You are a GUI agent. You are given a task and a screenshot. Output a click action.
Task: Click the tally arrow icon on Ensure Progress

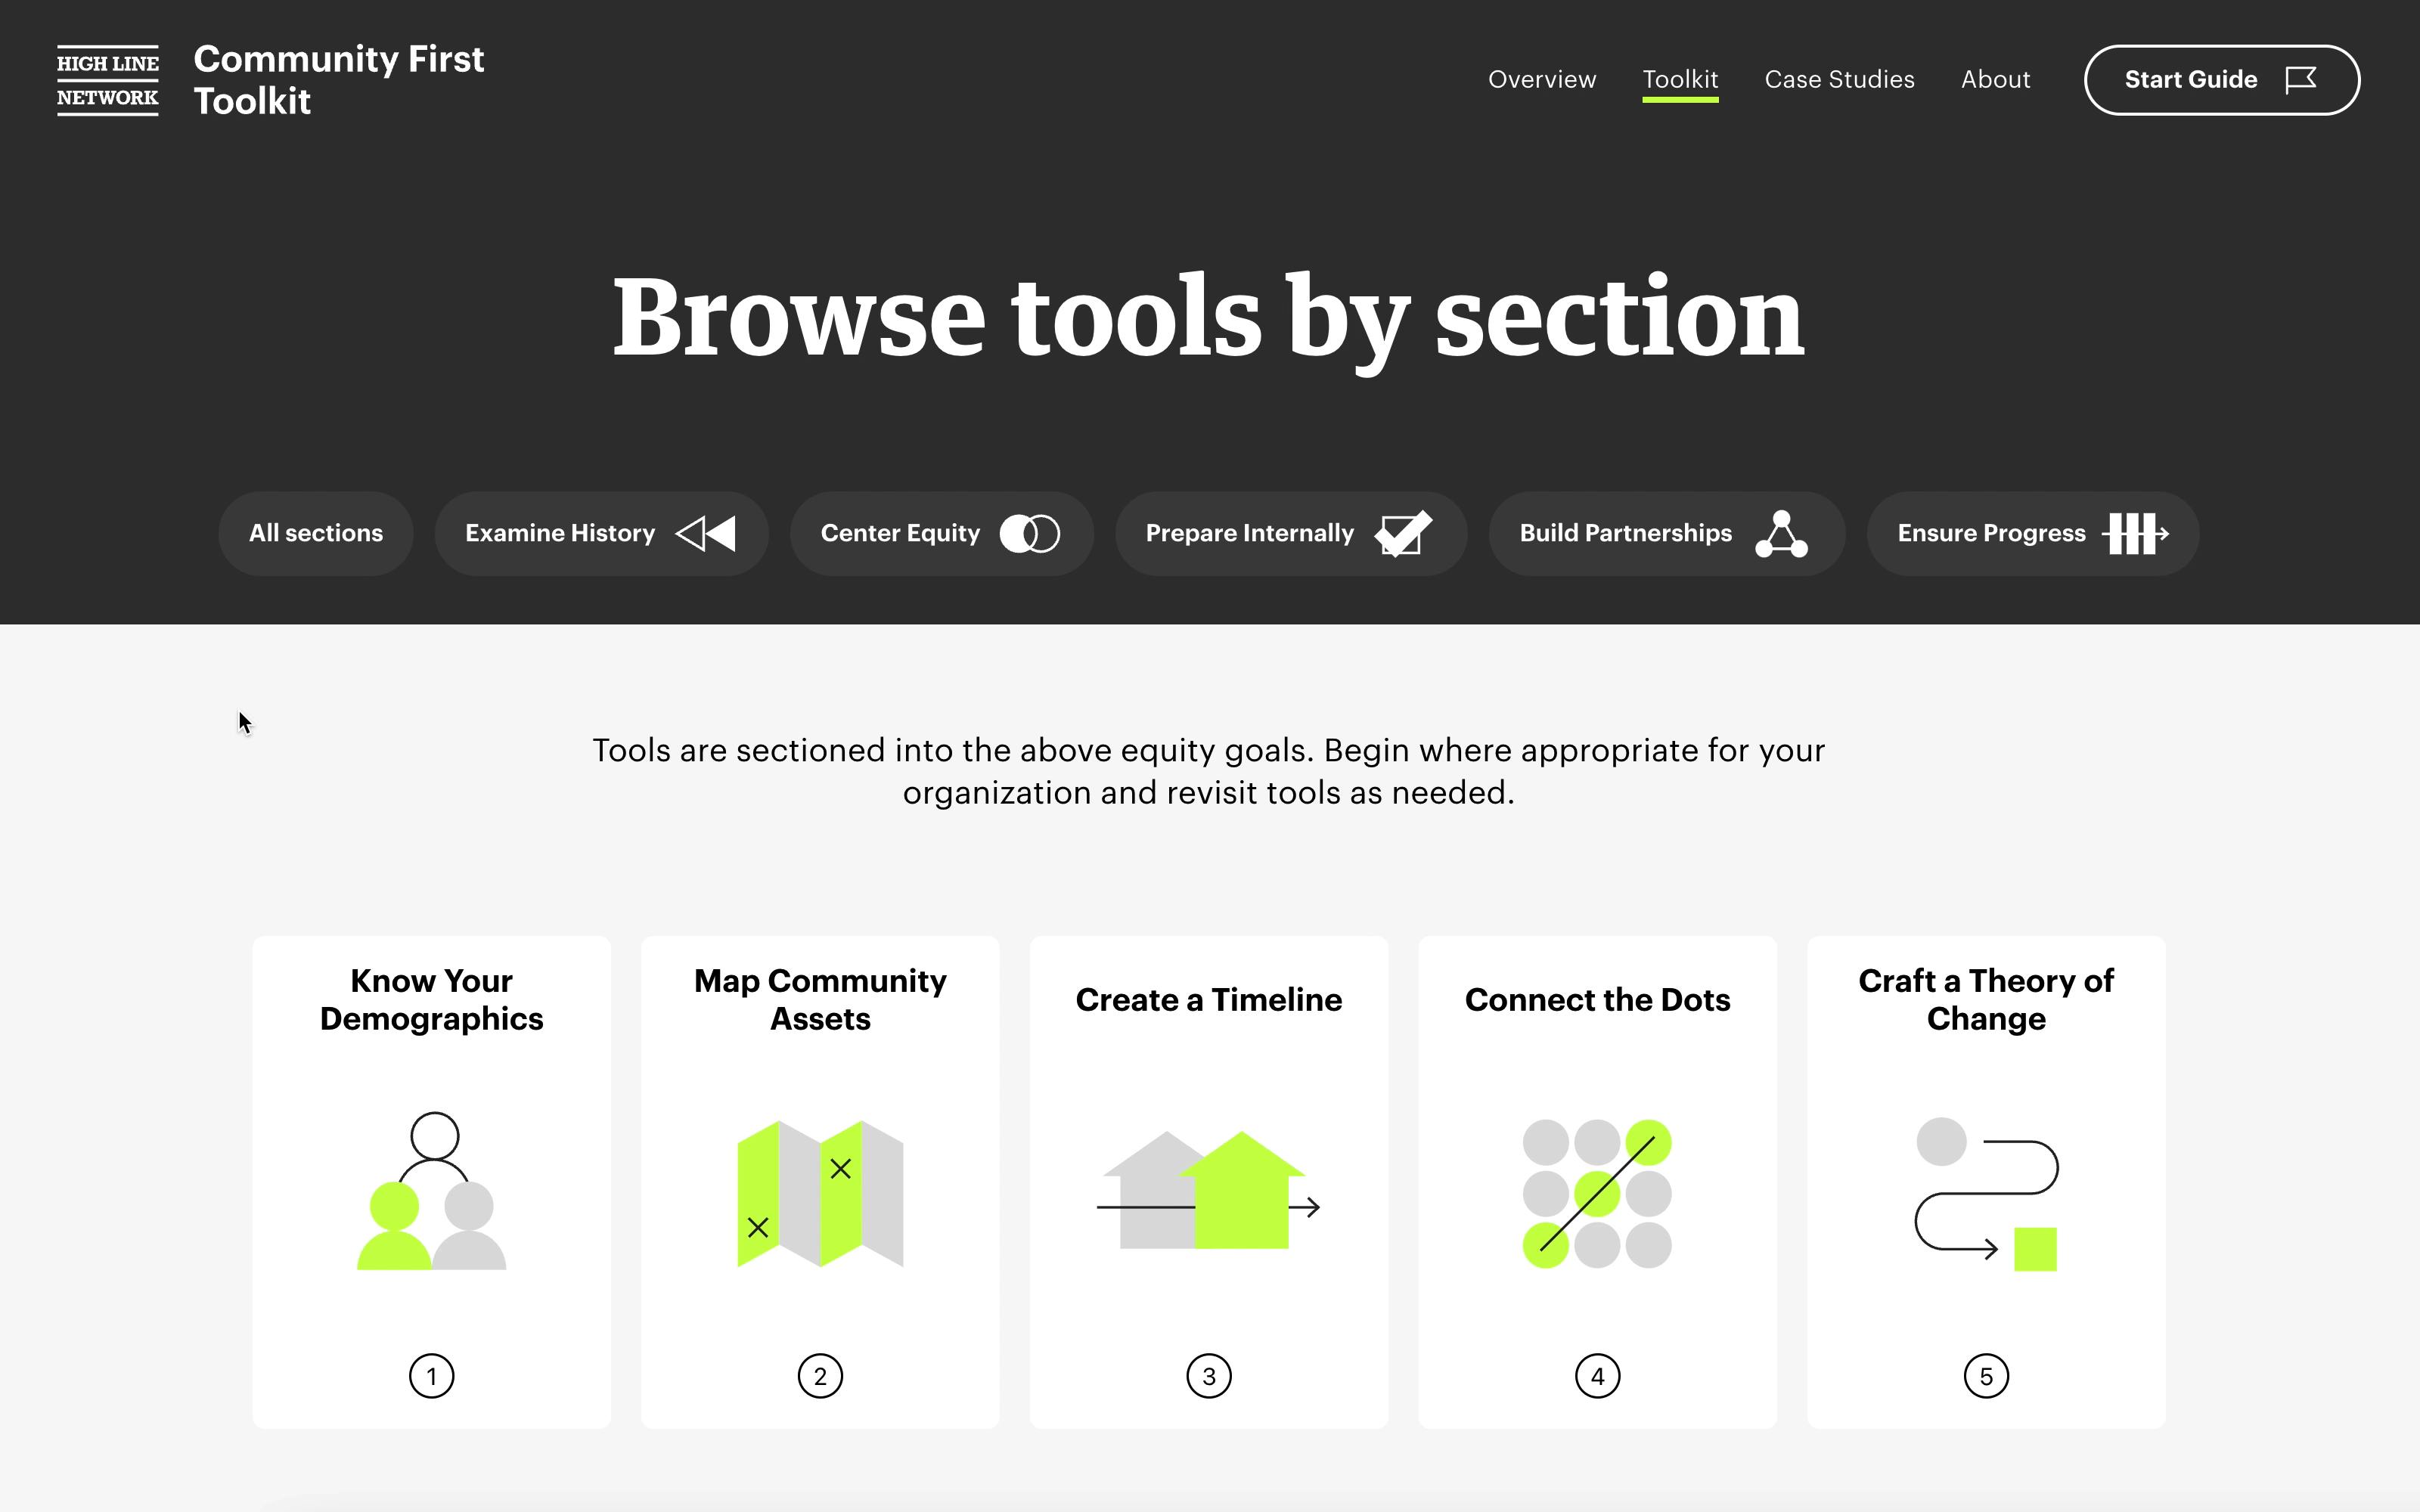pyautogui.click(x=2135, y=533)
